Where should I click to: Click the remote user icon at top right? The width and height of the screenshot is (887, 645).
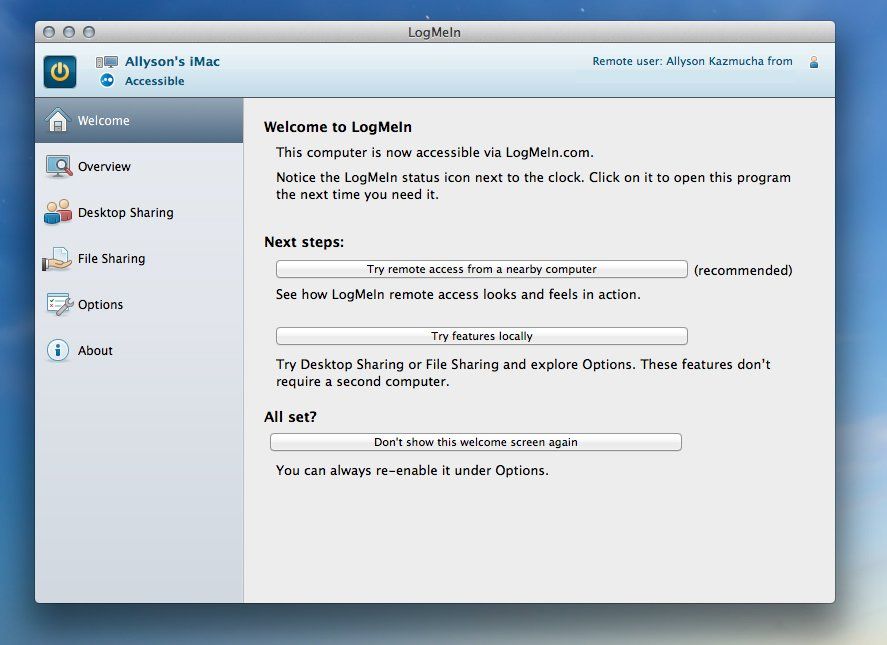point(812,60)
